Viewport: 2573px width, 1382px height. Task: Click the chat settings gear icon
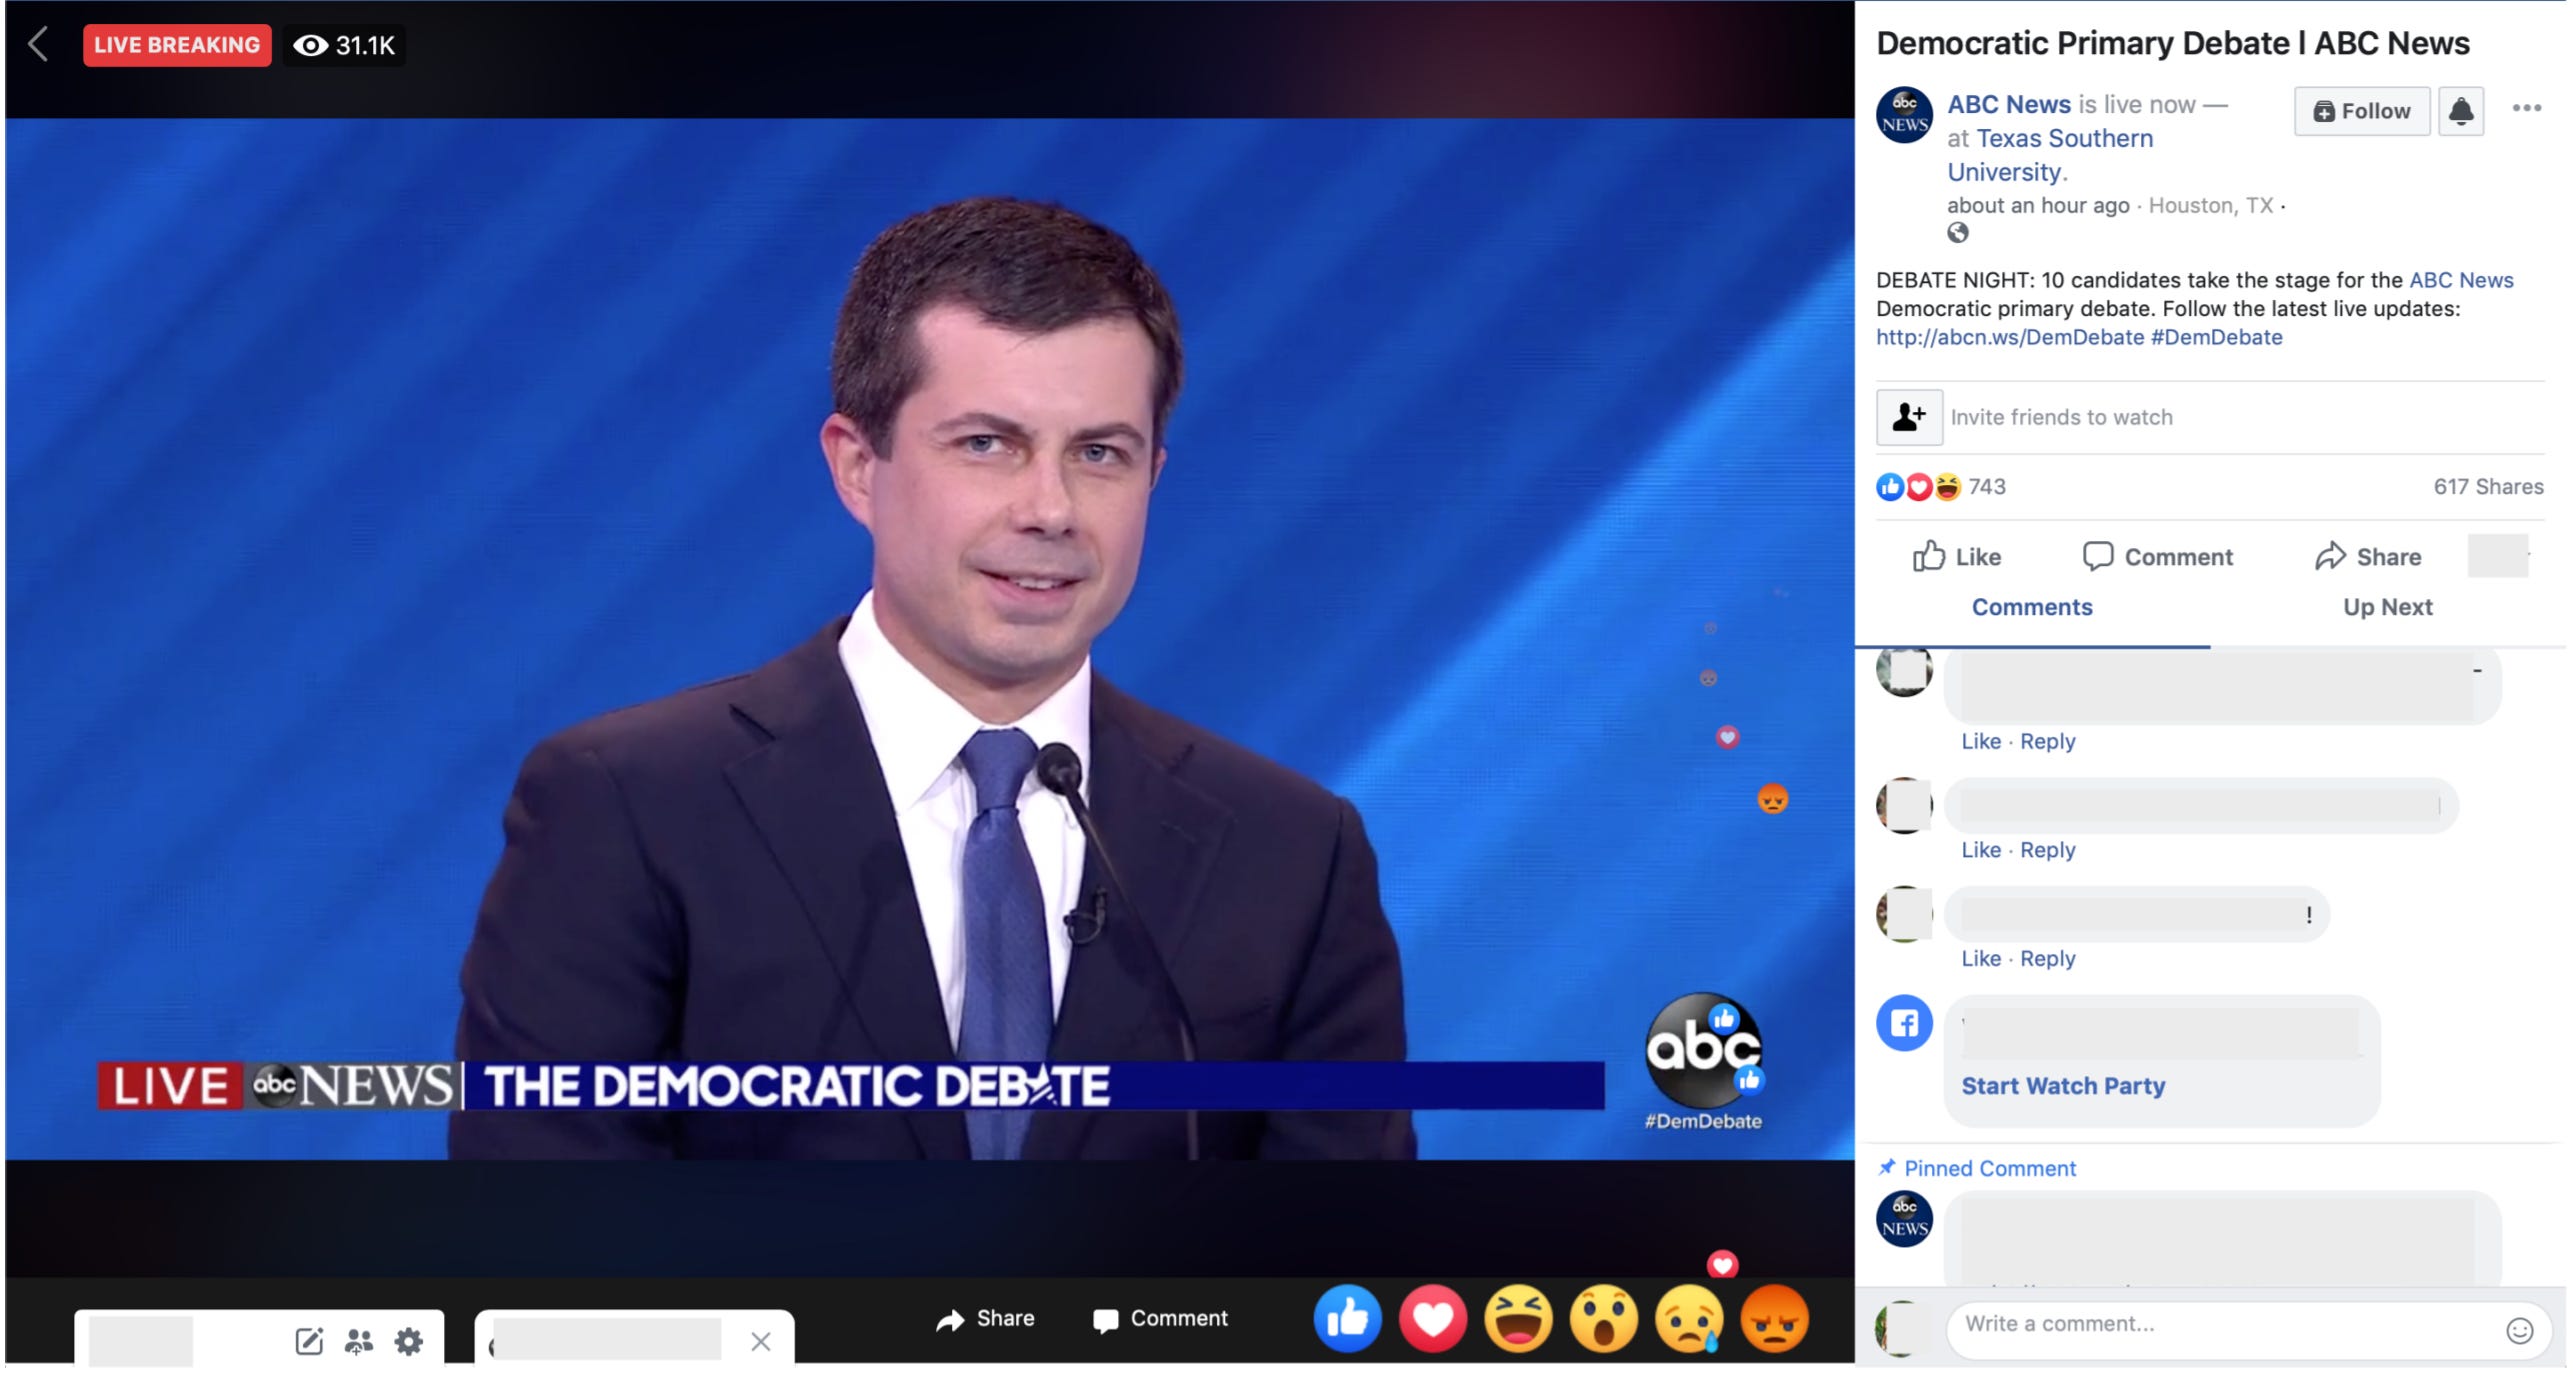[x=408, y=1341]
